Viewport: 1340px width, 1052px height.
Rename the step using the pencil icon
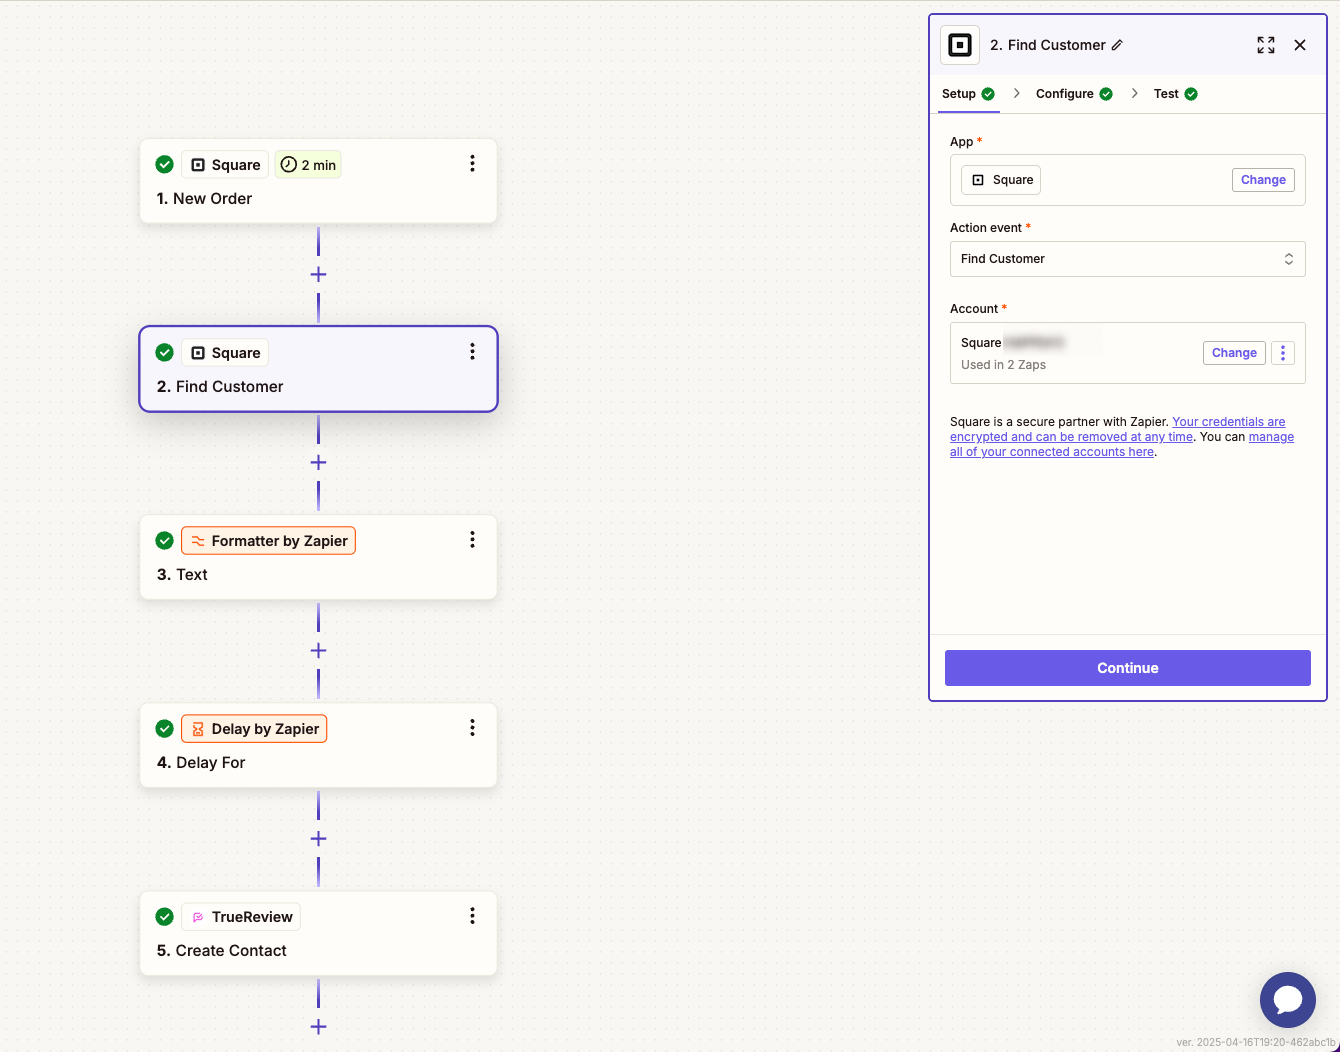coord(1117,45)
